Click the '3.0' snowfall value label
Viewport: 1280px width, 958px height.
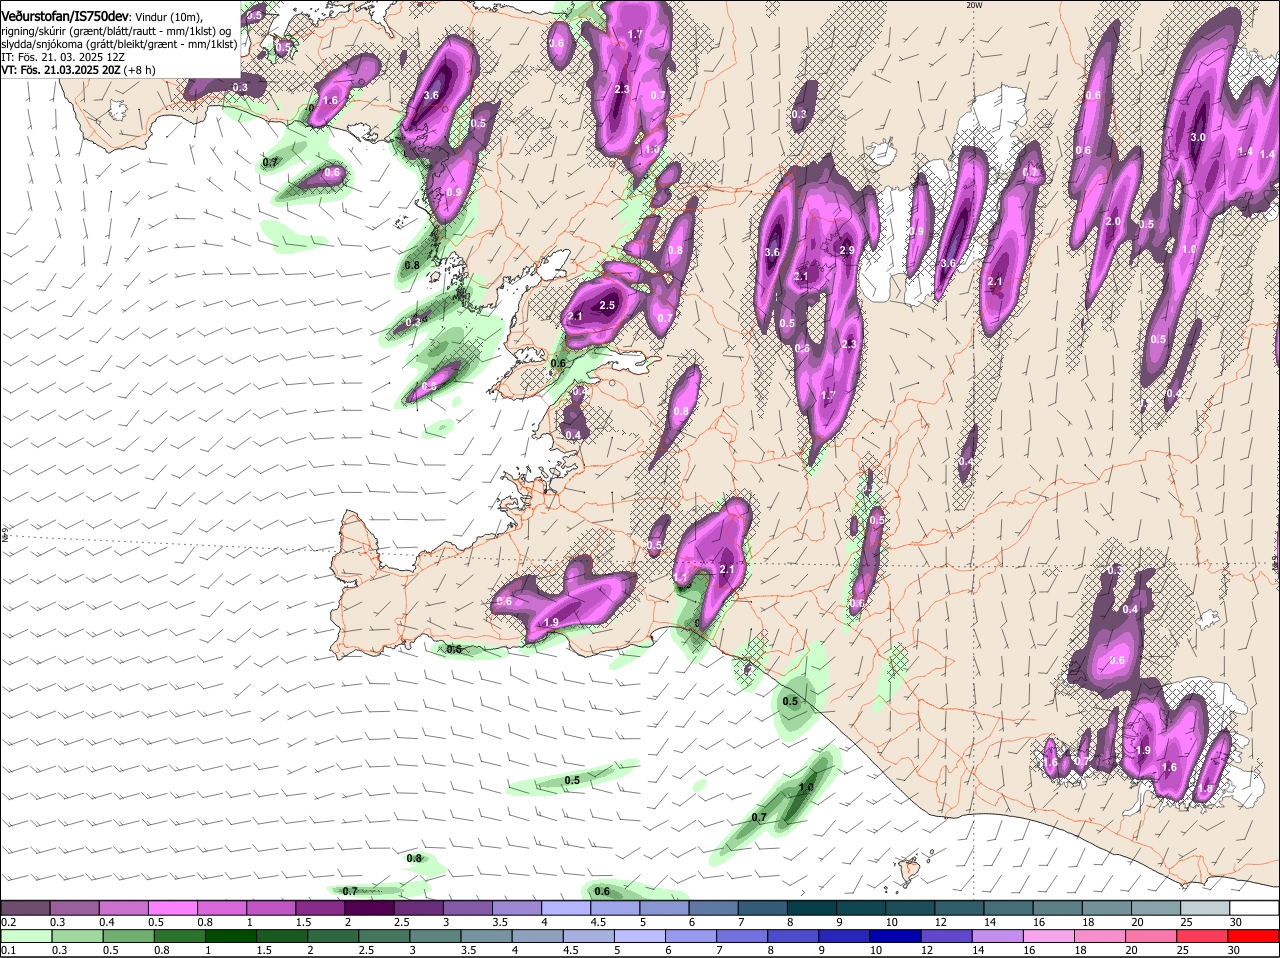click(x=1198, y=137)
